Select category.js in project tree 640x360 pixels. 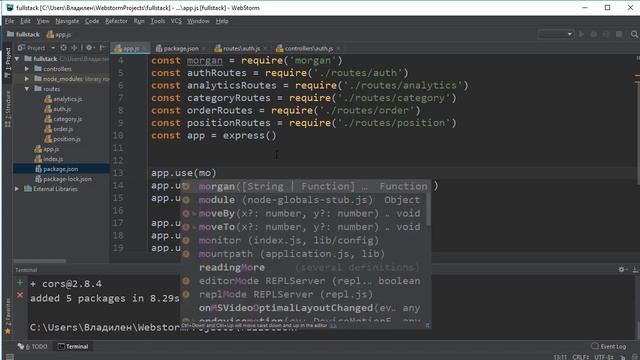[x=63, y=119]
